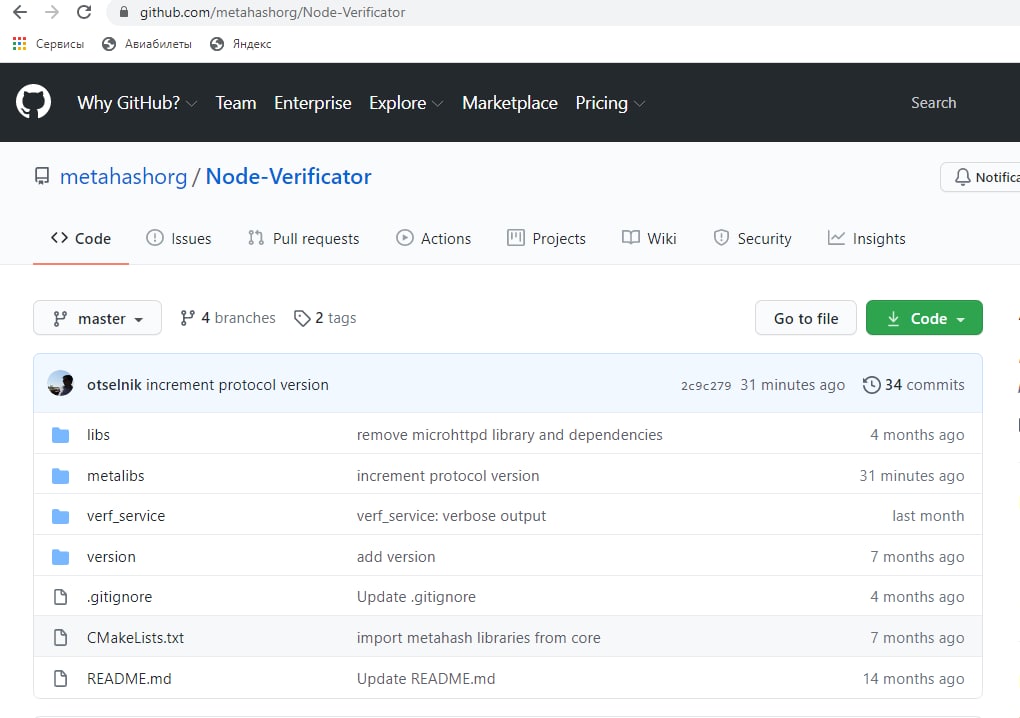Click the bell icon in Notifications button
Screen dimensions: 1020x718
[x=962, y=177]
